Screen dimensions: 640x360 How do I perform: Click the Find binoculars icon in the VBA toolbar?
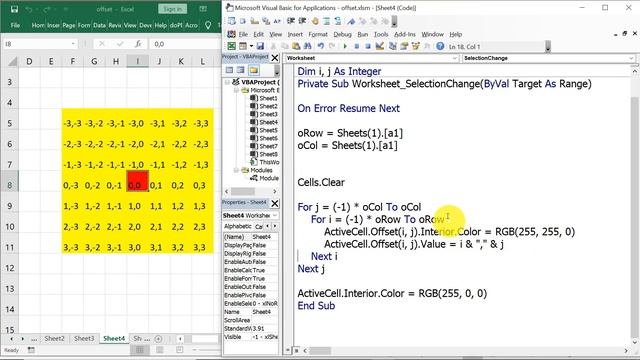308,47
